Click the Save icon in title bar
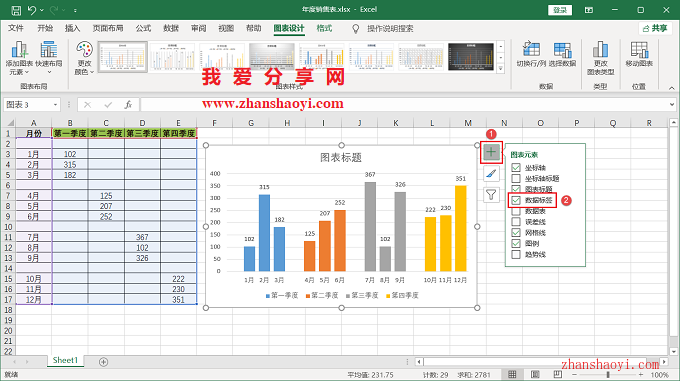Image resolution: width=680 pixels, height=381 pixels. [16, 10]
